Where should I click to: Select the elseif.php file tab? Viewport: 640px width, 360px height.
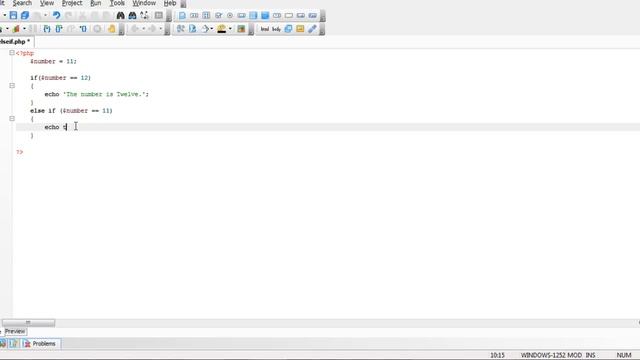tap(16, 42)
